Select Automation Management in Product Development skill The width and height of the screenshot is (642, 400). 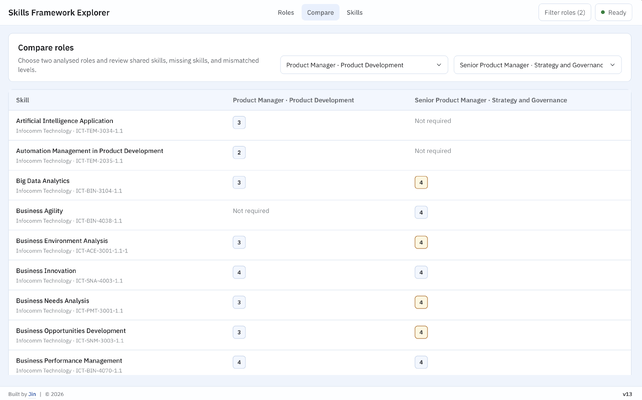(90, 151)
